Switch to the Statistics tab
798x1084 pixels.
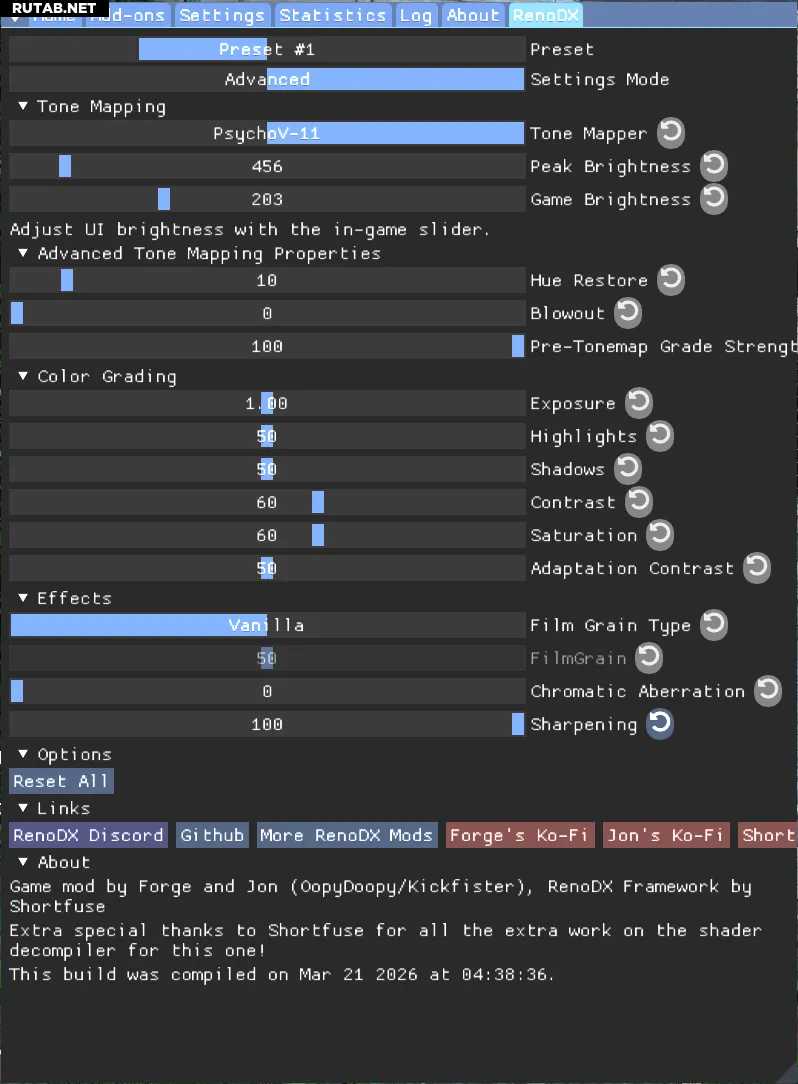pyautogui.click(x=332, y=15)
